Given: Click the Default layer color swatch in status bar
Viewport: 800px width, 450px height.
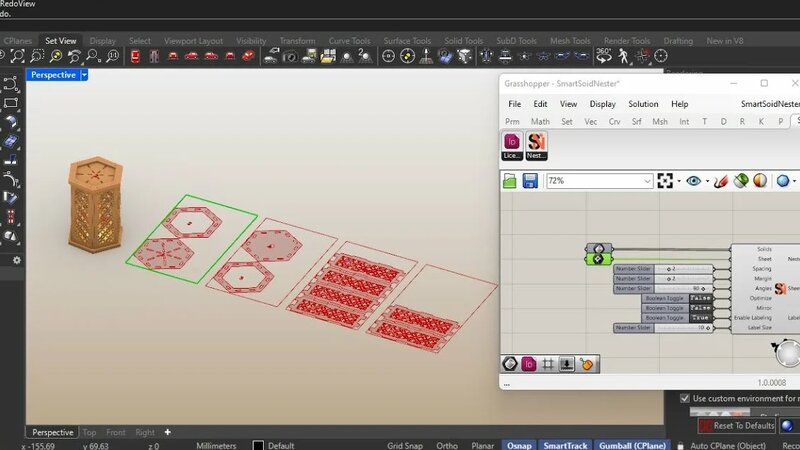Looking at the screenshot, I should pyautogui.click(x=258, y=445).
